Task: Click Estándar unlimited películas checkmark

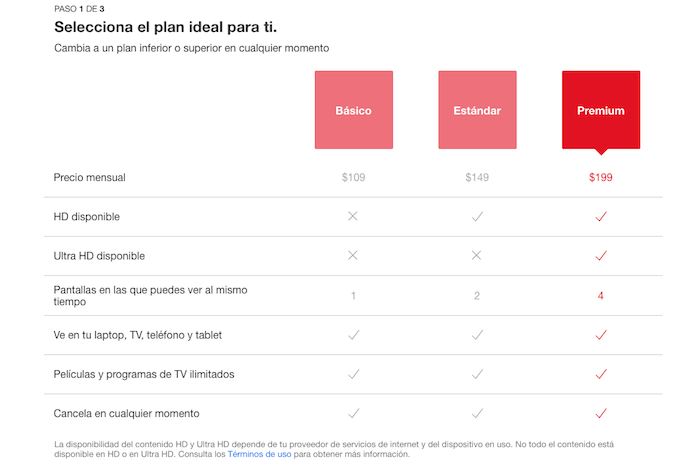Action: 477,373
